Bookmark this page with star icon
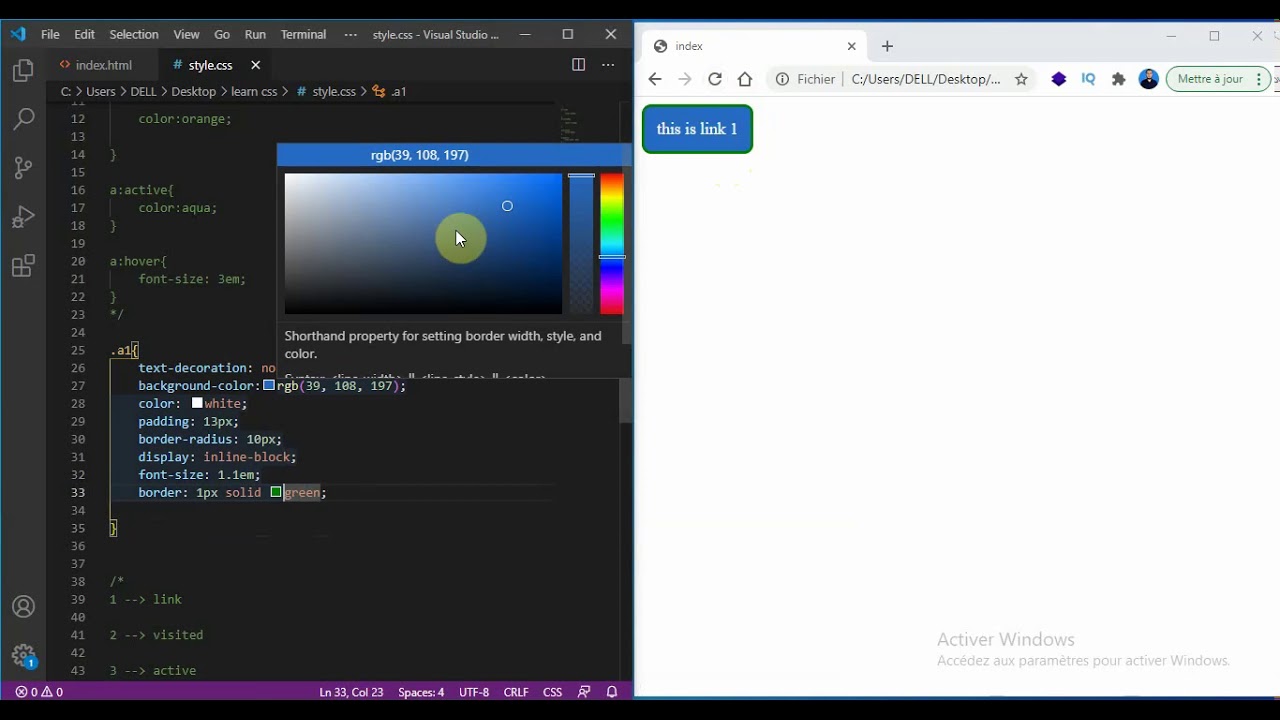The height and width of the screenshot is (720, 1280). click(x=1021, y=79)
